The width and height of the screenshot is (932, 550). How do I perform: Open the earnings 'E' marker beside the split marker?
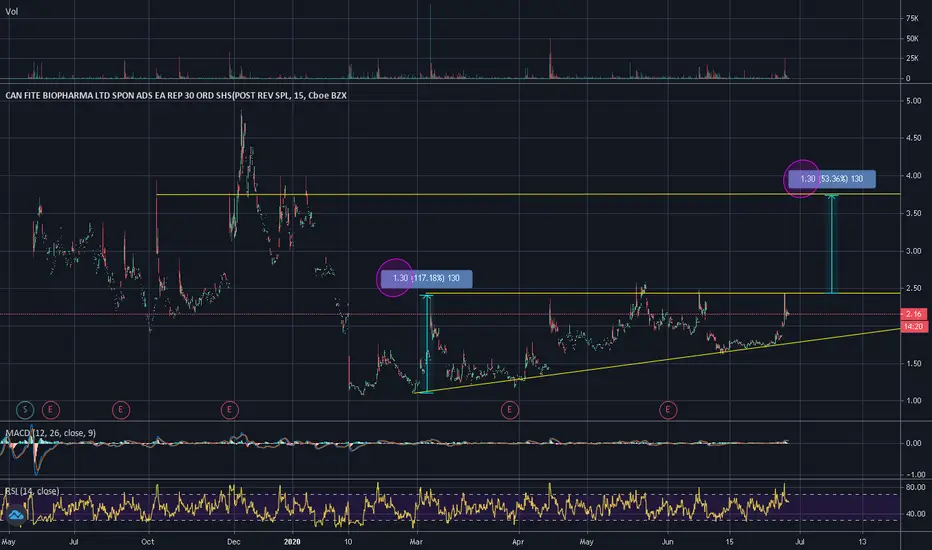51,410
